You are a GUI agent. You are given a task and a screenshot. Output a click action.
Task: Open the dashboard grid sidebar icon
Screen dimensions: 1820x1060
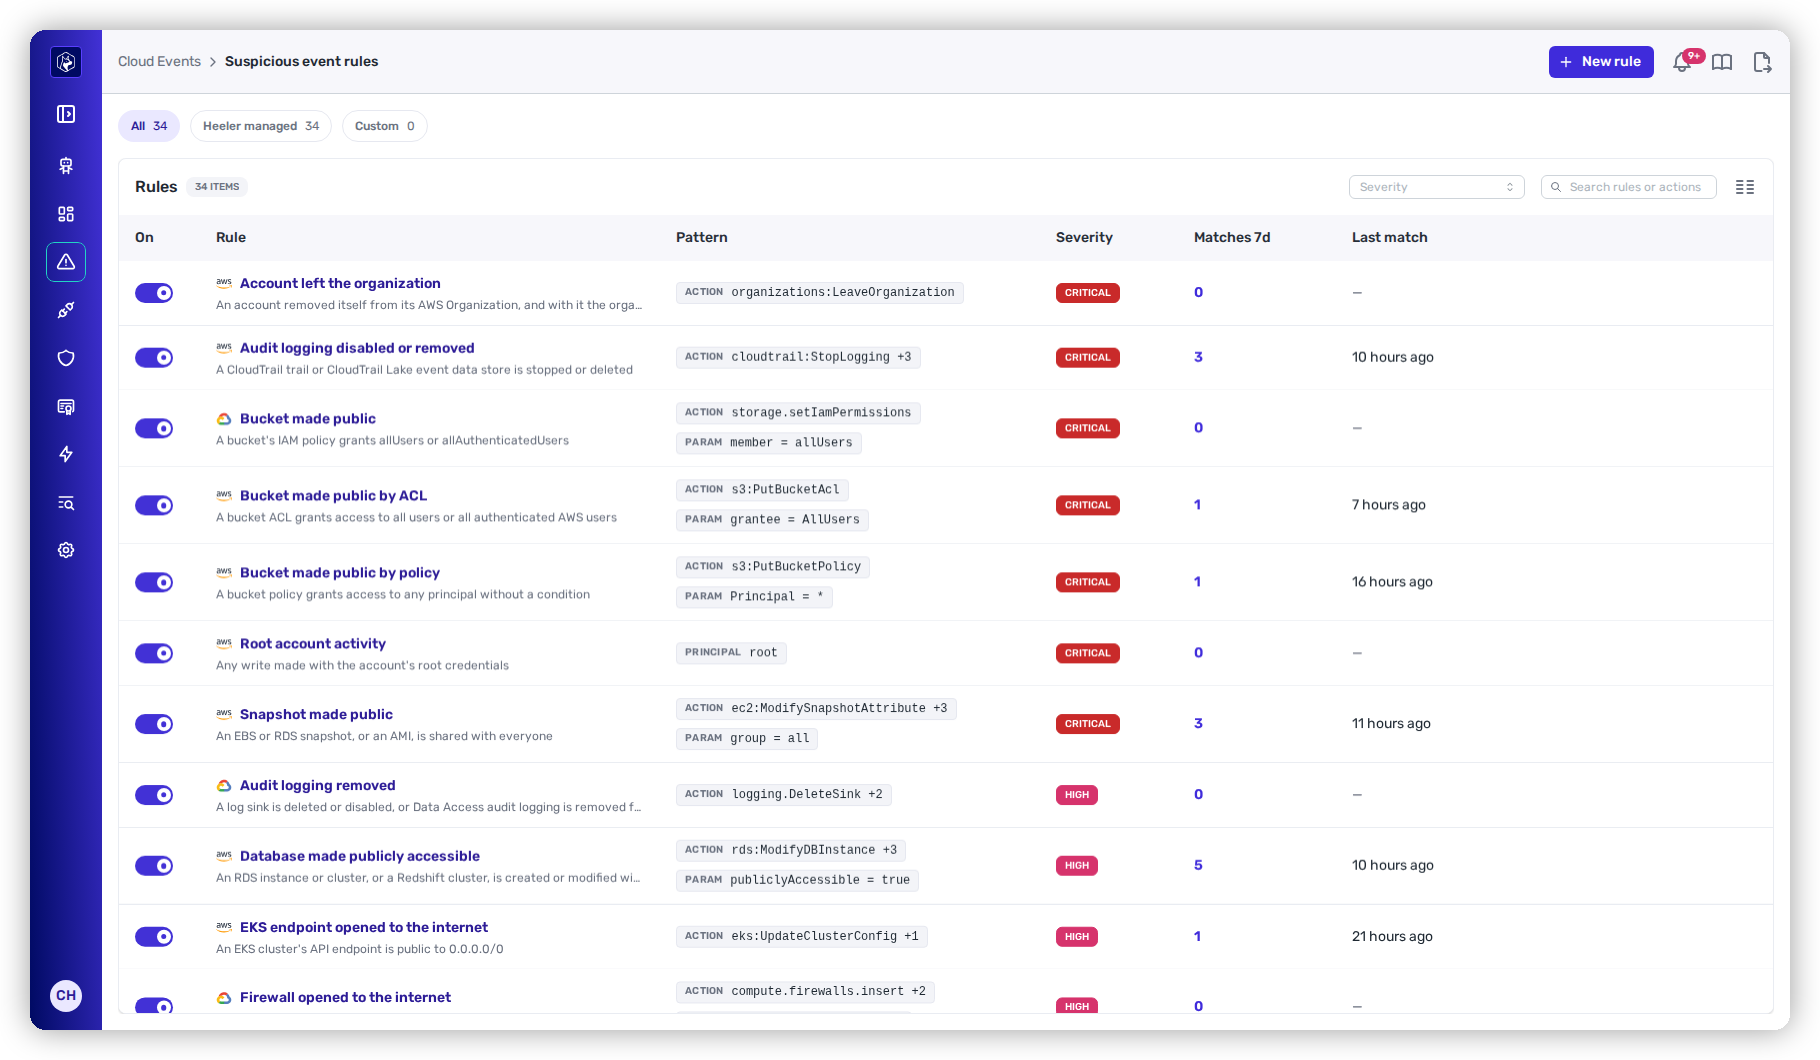[66, 214]
